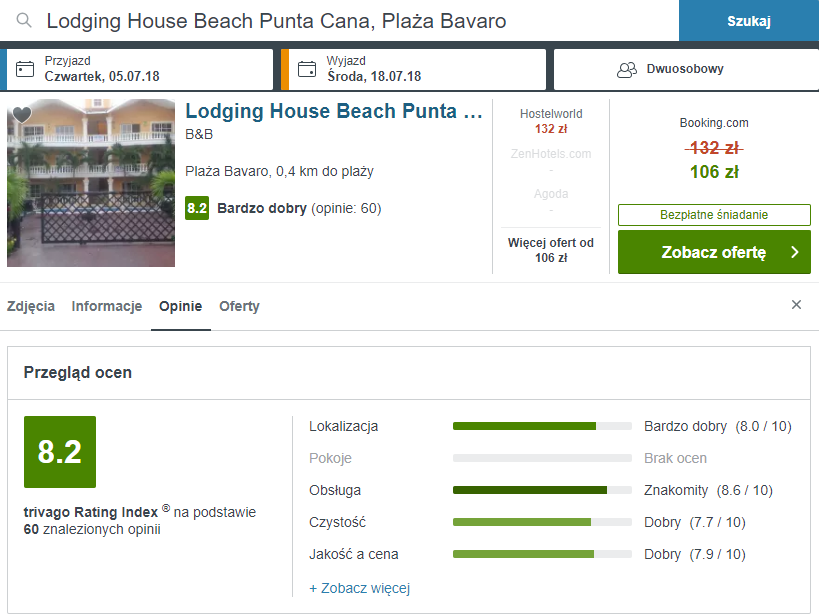Click the check-out calendar icon
Image resolution: width=819 pixels, height=615 pixels.
click(x=307, y=69)
